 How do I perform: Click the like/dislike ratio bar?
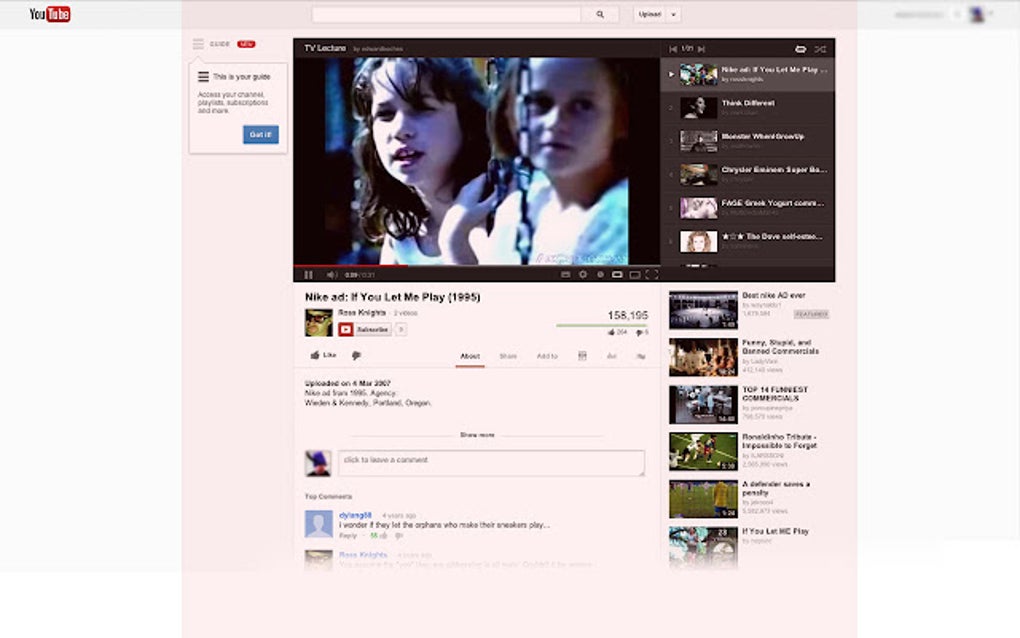pyautogui.click(x=602, y=325)
